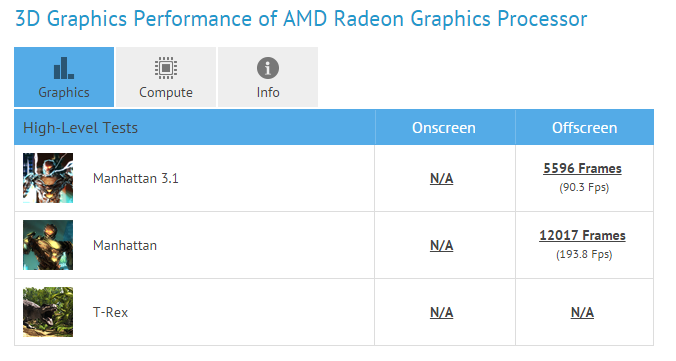
Task: Open the T-Rex dinosaur thumbnail
Action: pyautogui.click(x=48, y=312)
